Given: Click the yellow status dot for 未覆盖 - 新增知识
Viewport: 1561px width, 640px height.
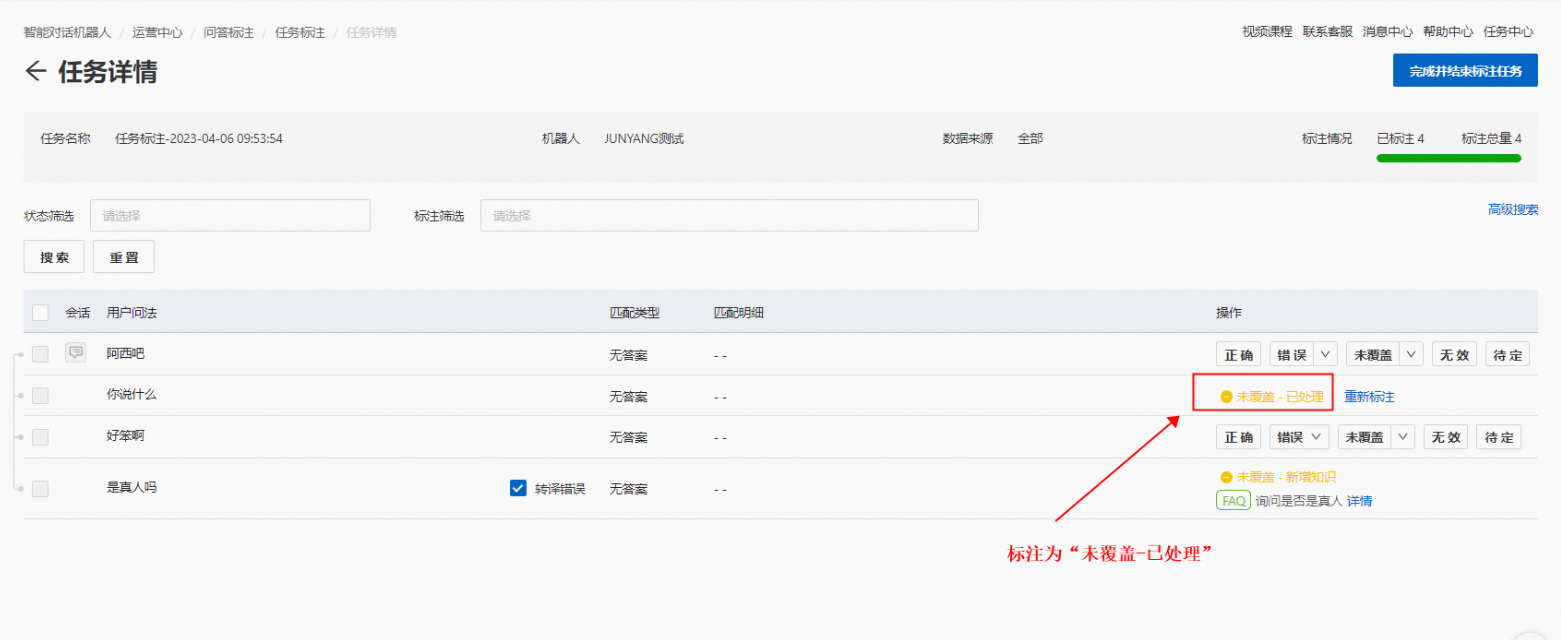Looking at the screenshot, I should coord(1226,477).
